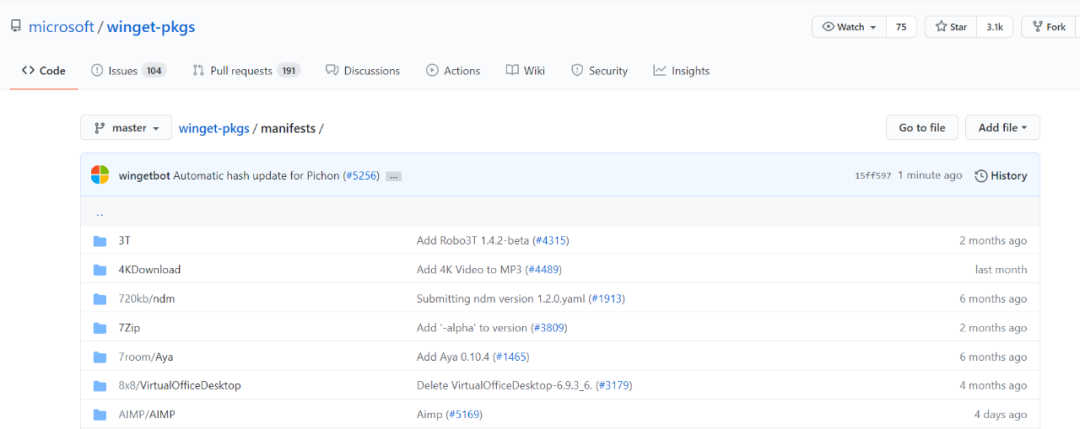Click the Insights graph icon

pyautogui.click(x=659, y=70)
